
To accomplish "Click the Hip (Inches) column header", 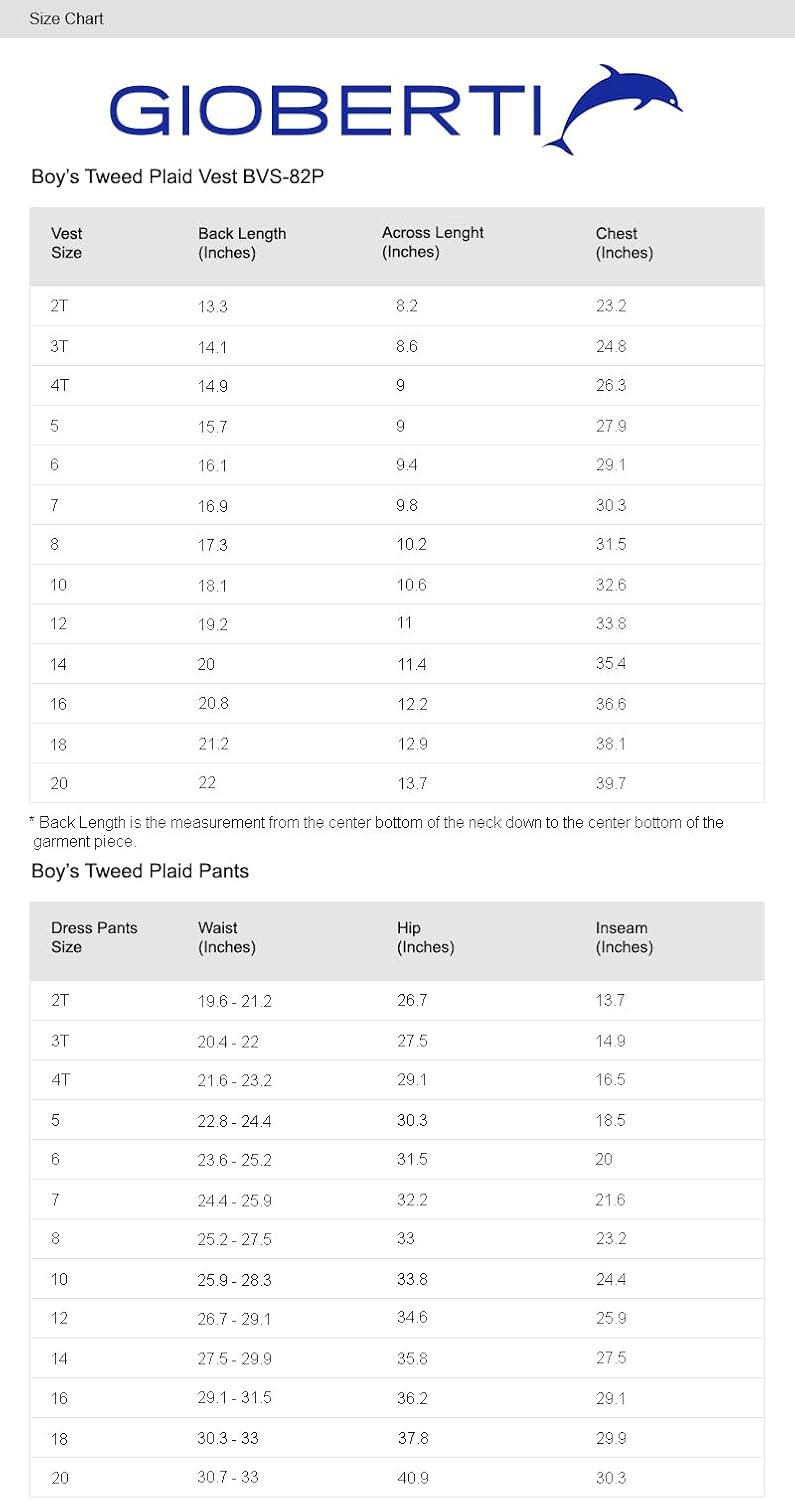I will (x=425, y=937).
